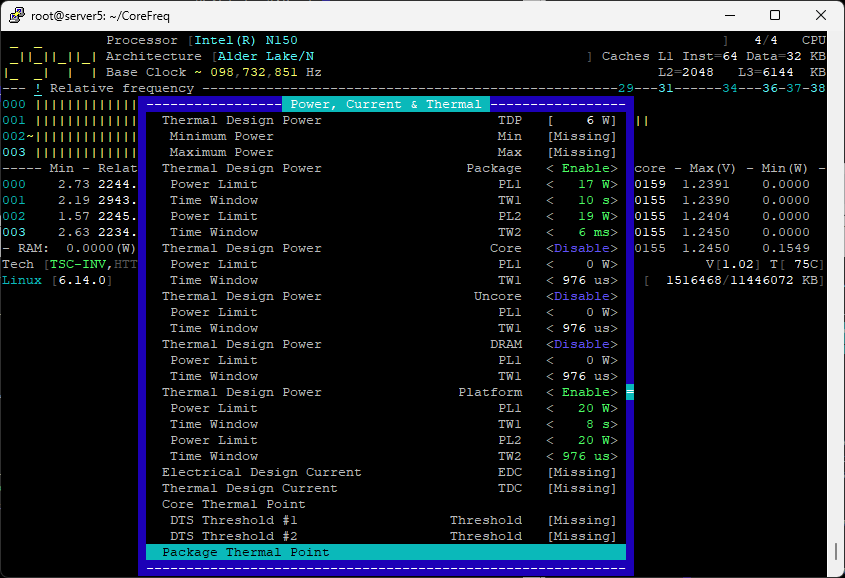845x578 pixels.
Task: Open the Platform TW1 8 s time window value
Action: click(x=581, y=424)
